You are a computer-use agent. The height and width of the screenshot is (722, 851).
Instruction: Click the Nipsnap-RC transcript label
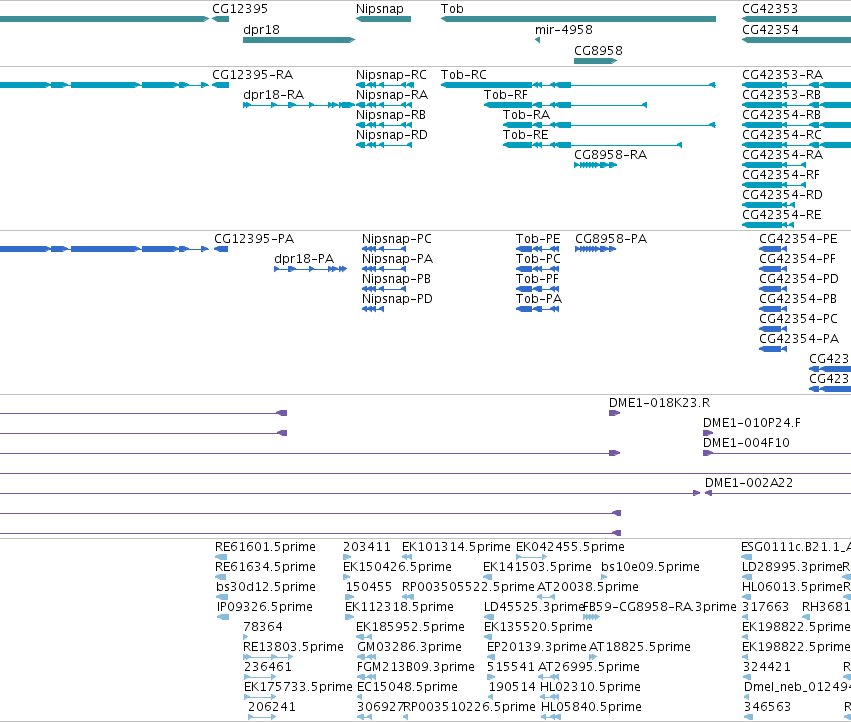pos(391,75)
